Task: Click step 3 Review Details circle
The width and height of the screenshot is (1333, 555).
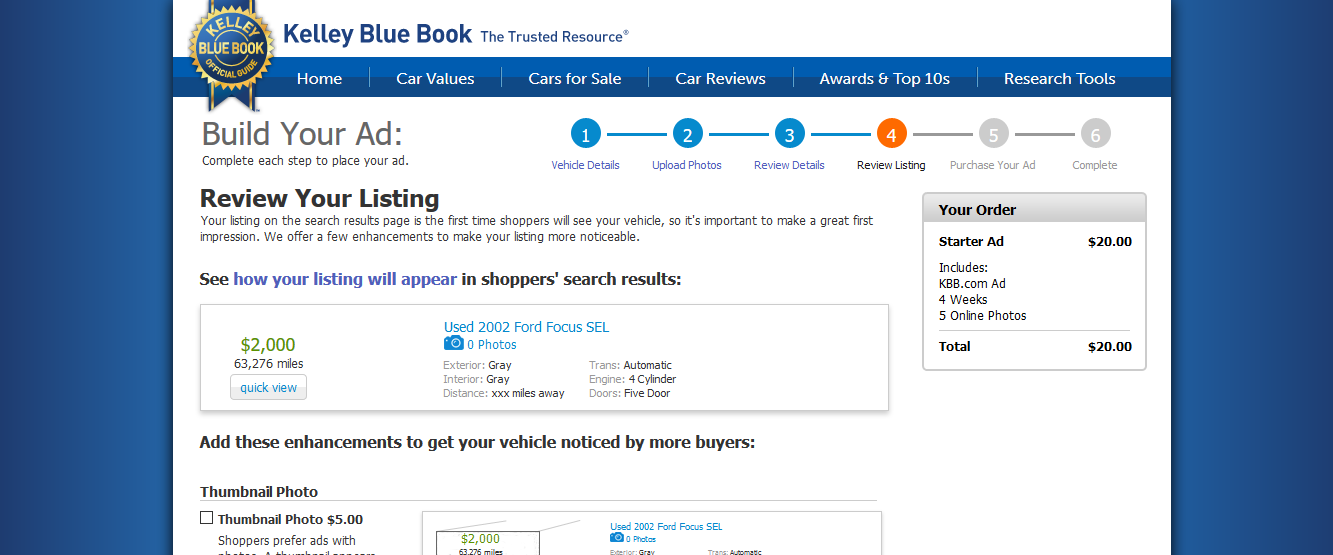Action: [789, 134]
